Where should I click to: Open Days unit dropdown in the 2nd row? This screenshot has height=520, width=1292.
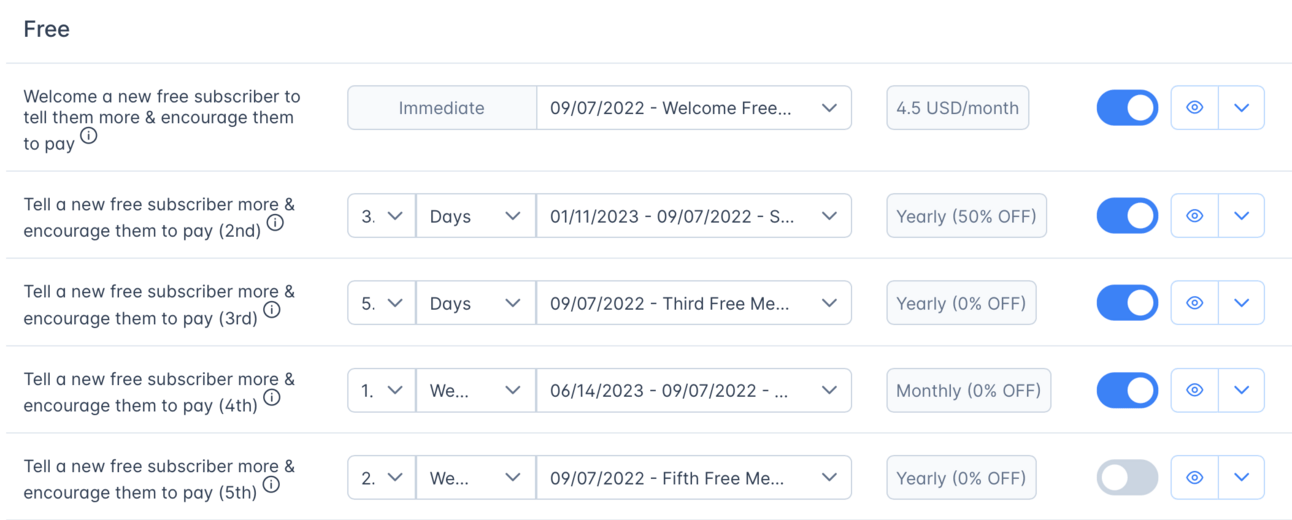point(475,216)
